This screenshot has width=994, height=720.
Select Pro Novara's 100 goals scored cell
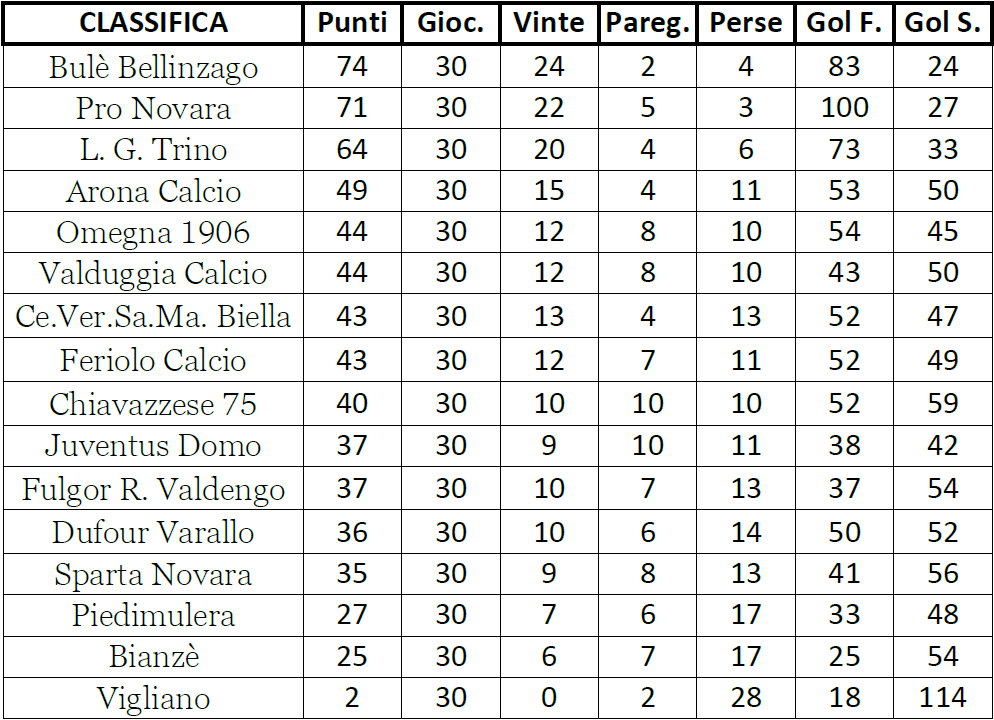click(844, 108)
